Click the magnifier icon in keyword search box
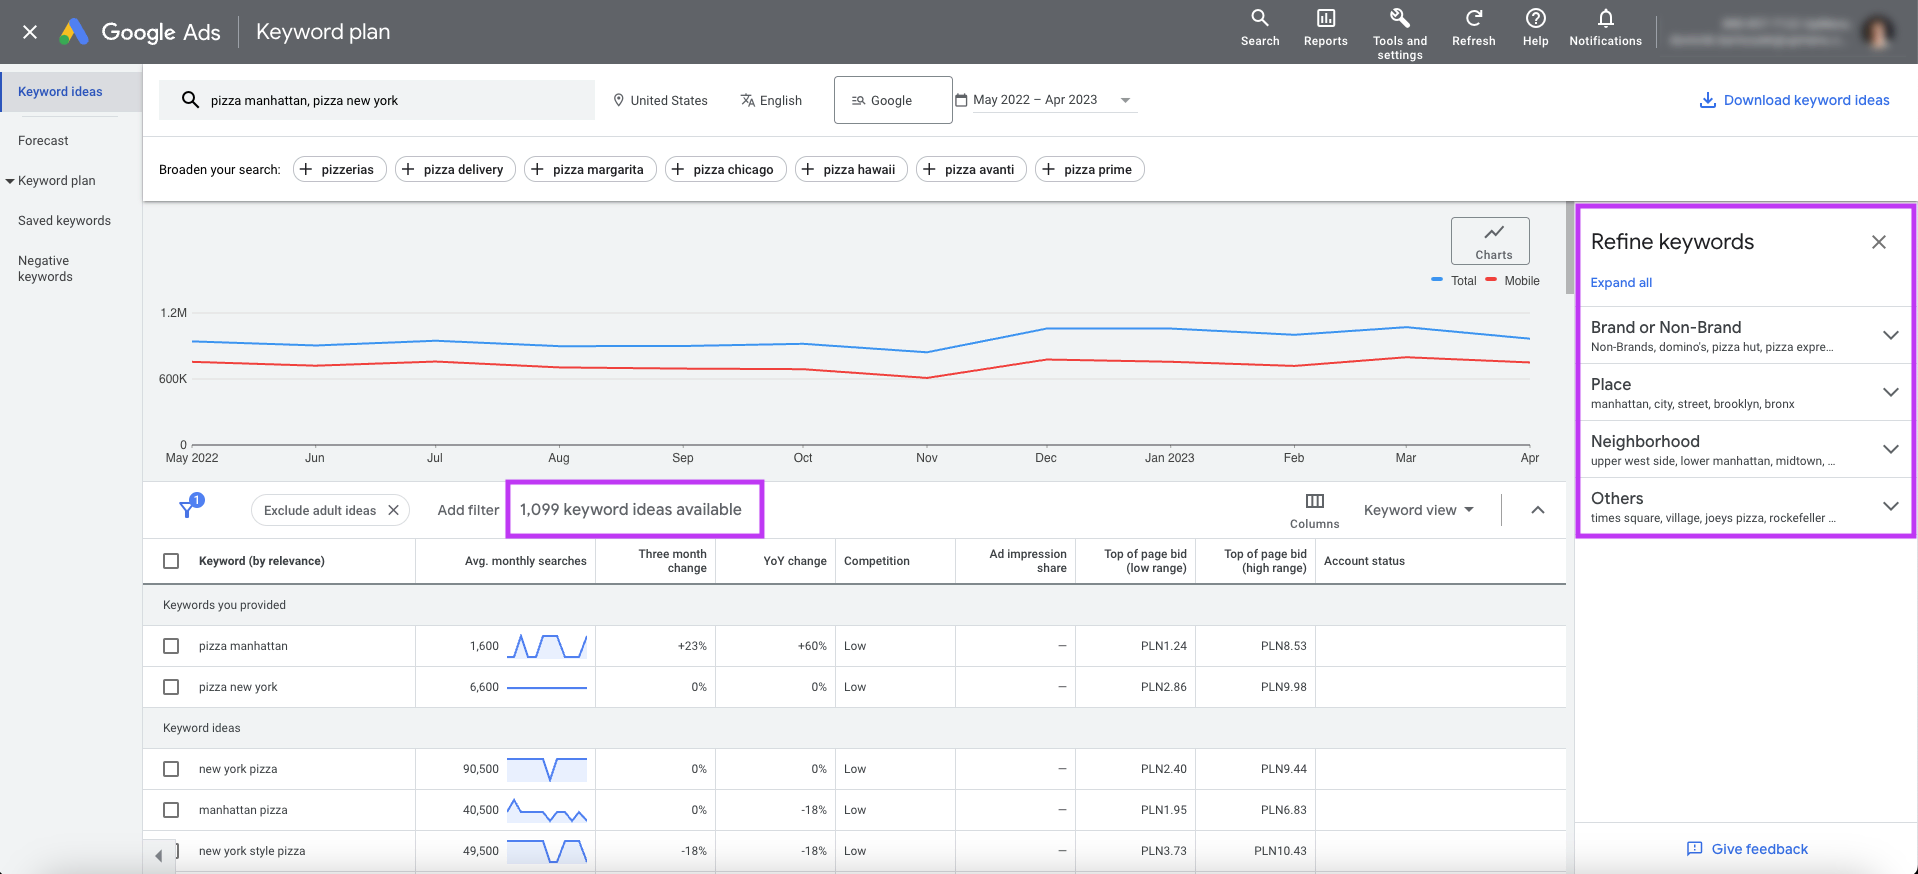Screen dimensions: 1918x874 pyautogui.click(x=190, y=100)
